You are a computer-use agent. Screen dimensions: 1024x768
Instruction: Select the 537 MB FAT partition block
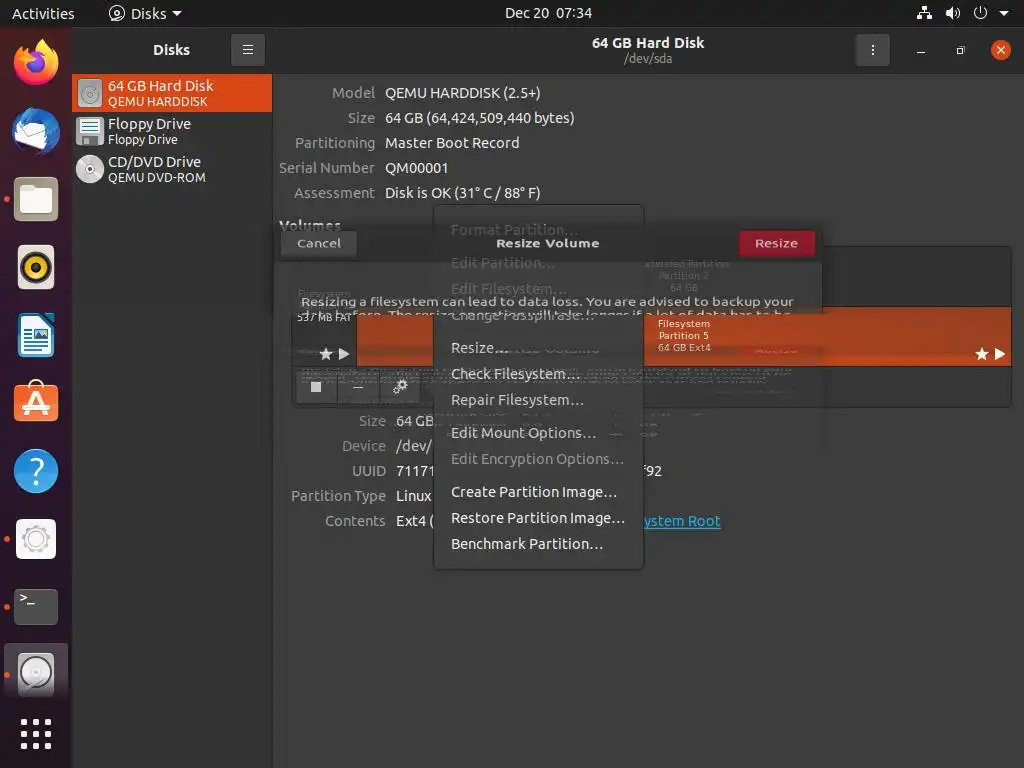pyautogui.click(x=324, y=336)
